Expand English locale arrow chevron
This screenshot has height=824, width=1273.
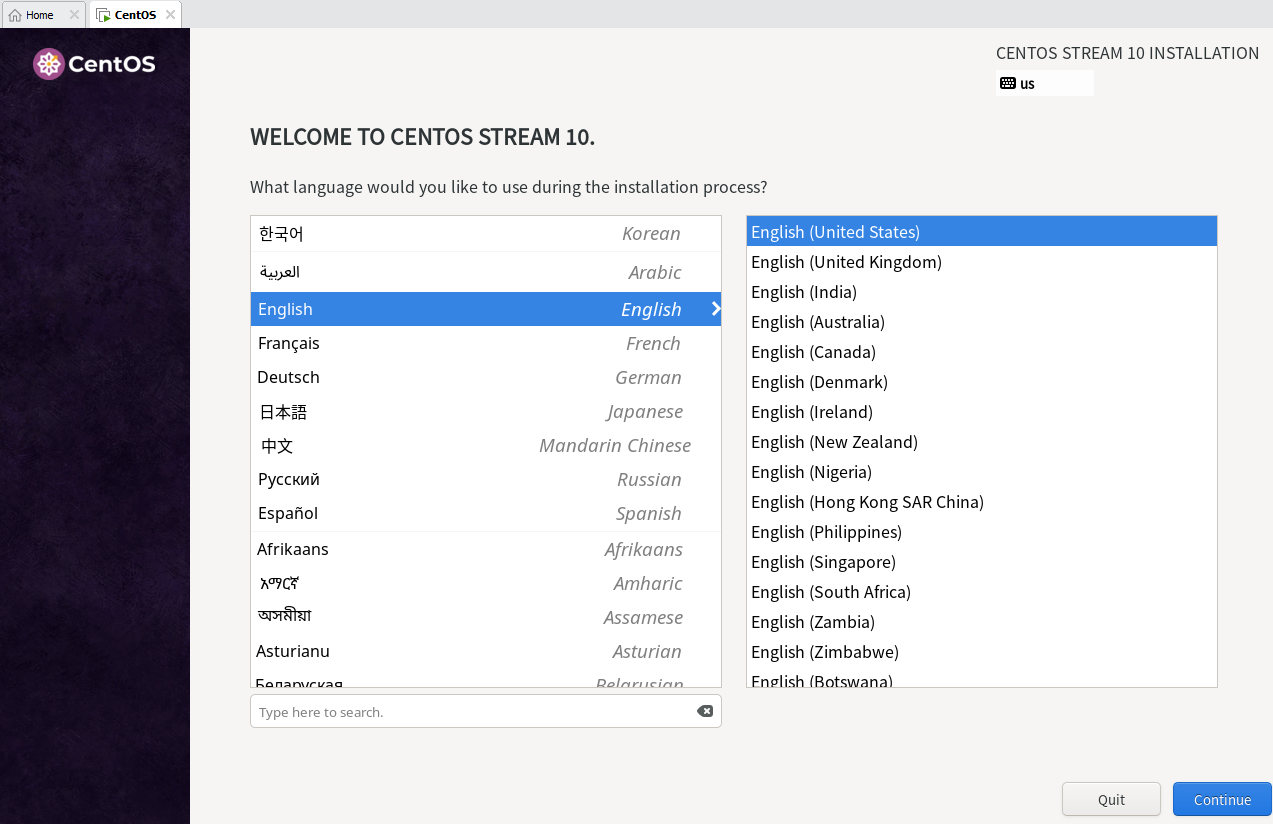pyautogui.click(x=716, y=309)
